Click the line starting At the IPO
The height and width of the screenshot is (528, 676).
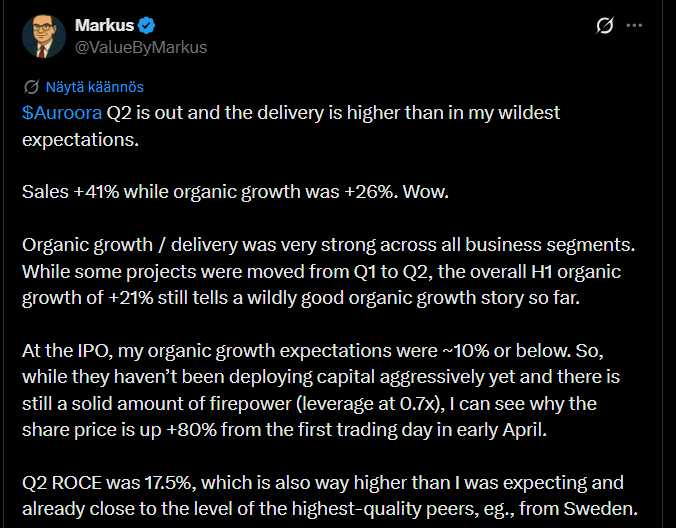(x=313, y=351)
